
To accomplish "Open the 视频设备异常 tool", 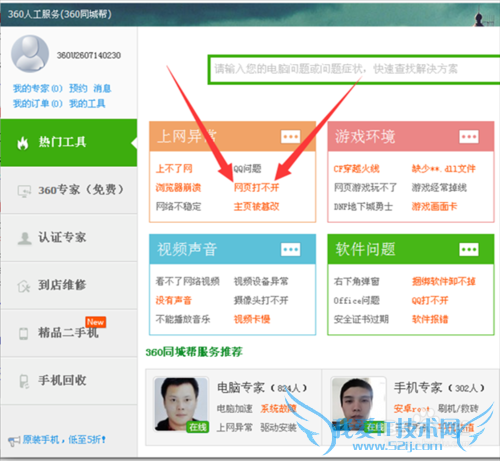I will (261, 281).
